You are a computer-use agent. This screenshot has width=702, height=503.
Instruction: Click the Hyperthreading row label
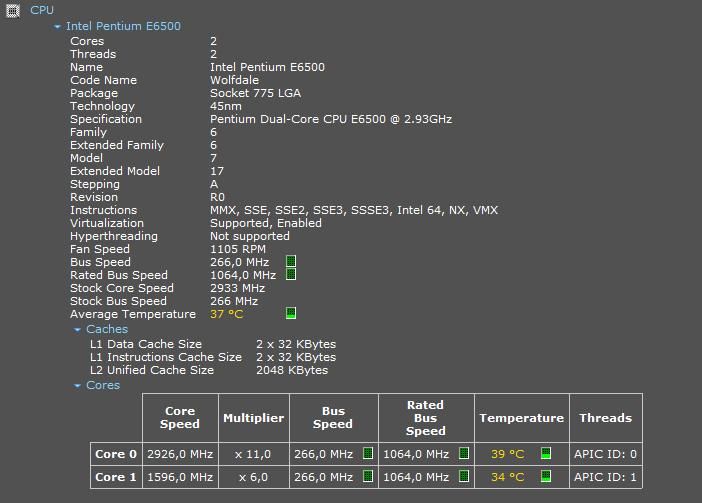click(x=114, y=235)
